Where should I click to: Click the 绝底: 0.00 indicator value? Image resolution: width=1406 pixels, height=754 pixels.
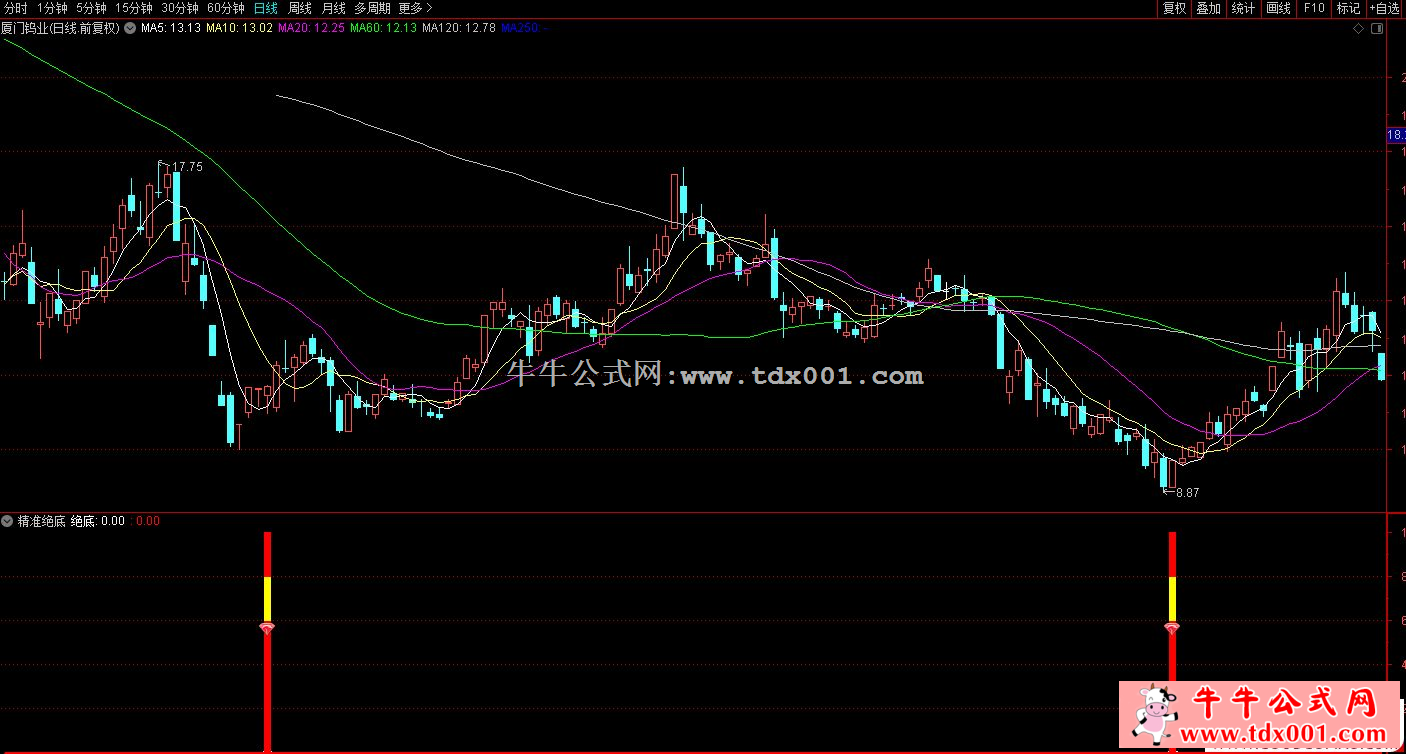pyautogui.click(x=98, y=521)
